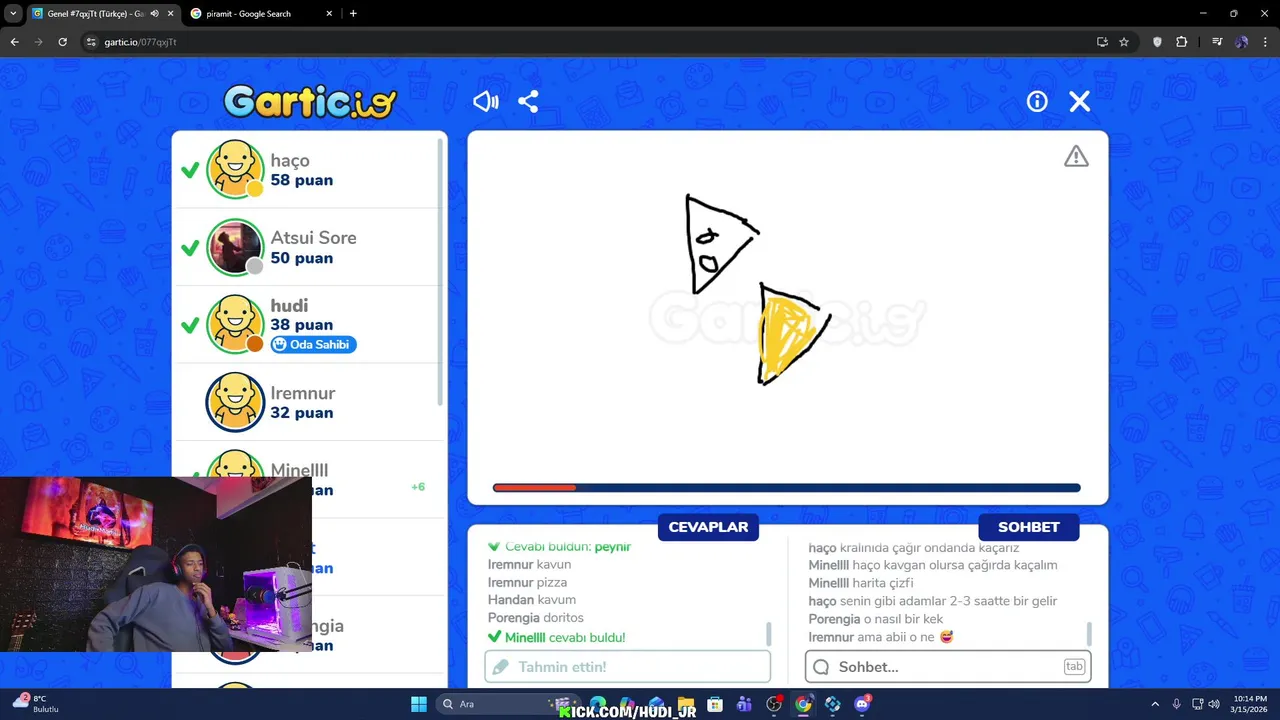Click Porengia's doritos guess

click(535, 618)
